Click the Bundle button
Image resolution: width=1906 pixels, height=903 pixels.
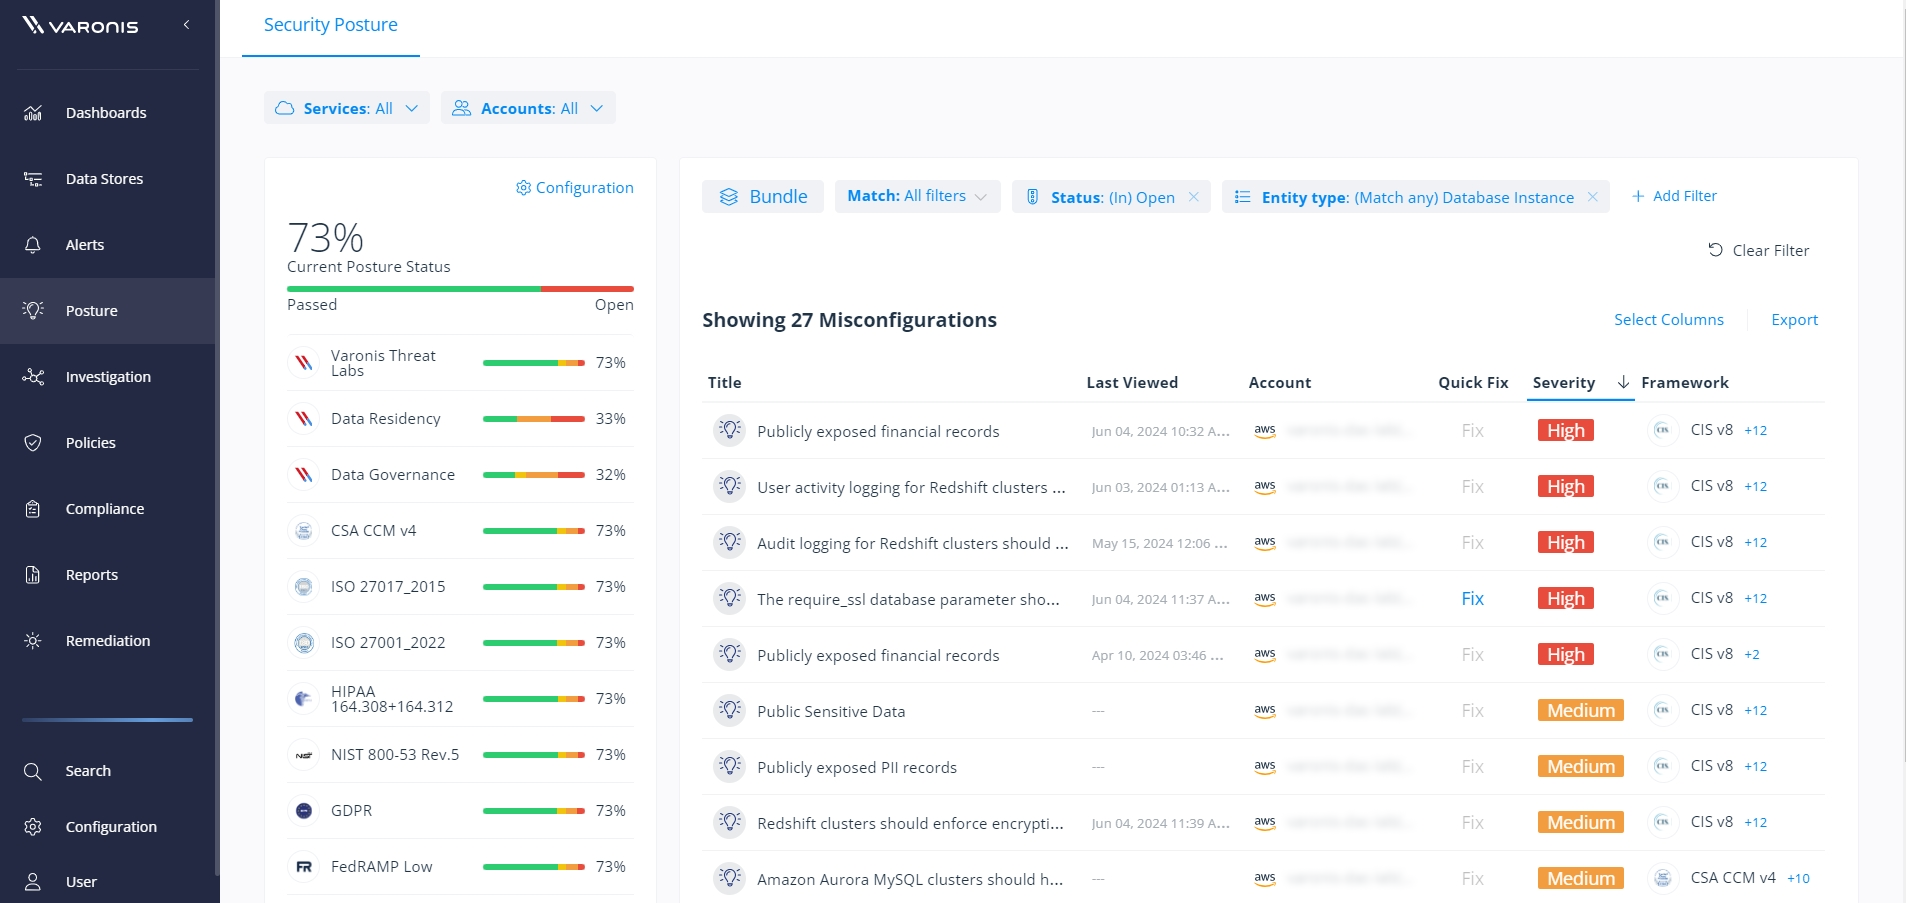click(763, 197)
